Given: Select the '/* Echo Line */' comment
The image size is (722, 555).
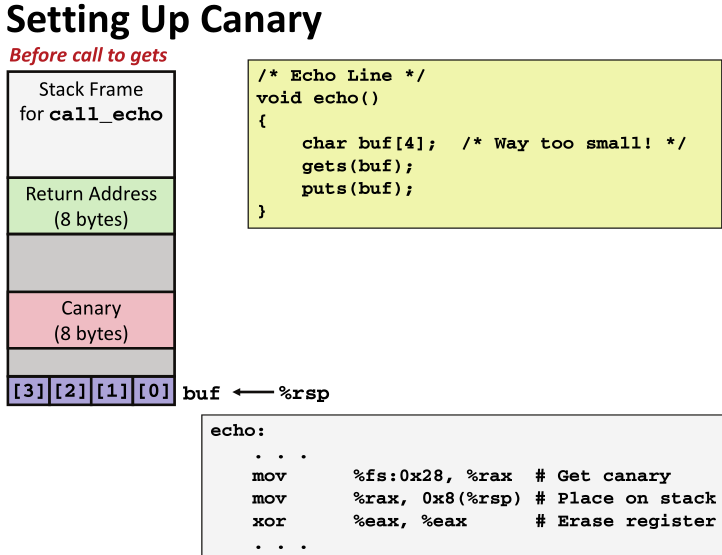Looking at the screenshot, I should pos(341,76).
